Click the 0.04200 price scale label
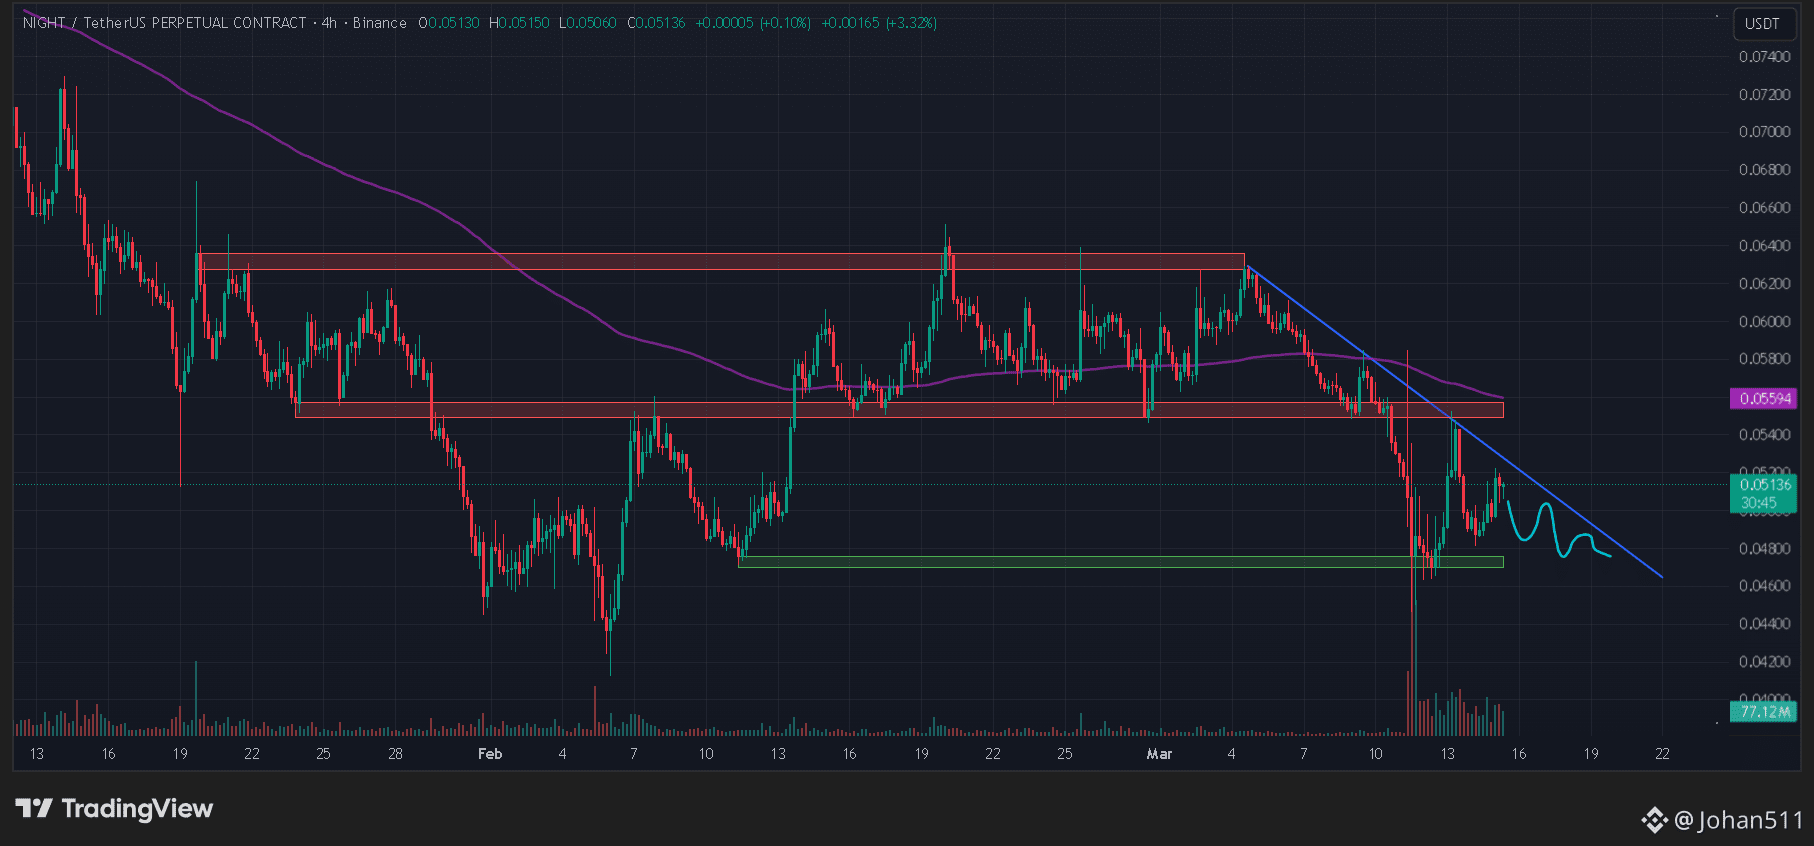Screen dimensions: 1814x846 click(x=1764, y=662)
